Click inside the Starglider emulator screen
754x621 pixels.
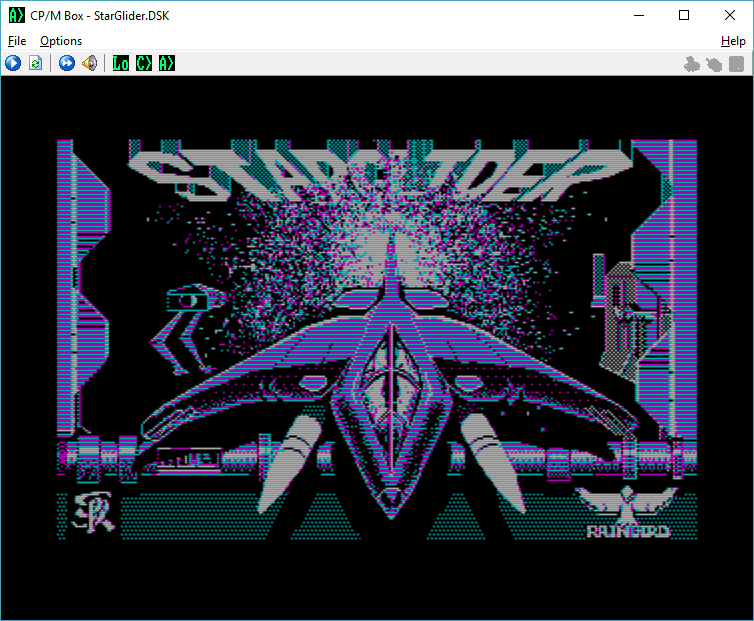tap(377, 348)
